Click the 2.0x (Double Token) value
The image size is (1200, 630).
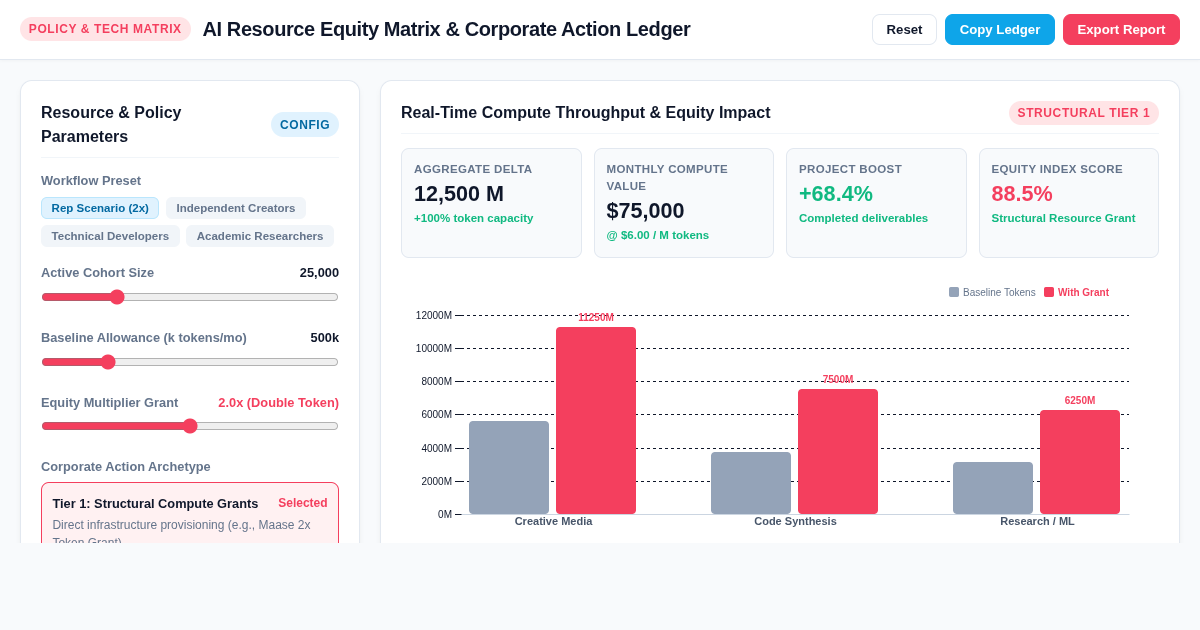click(x=278, y=402)
